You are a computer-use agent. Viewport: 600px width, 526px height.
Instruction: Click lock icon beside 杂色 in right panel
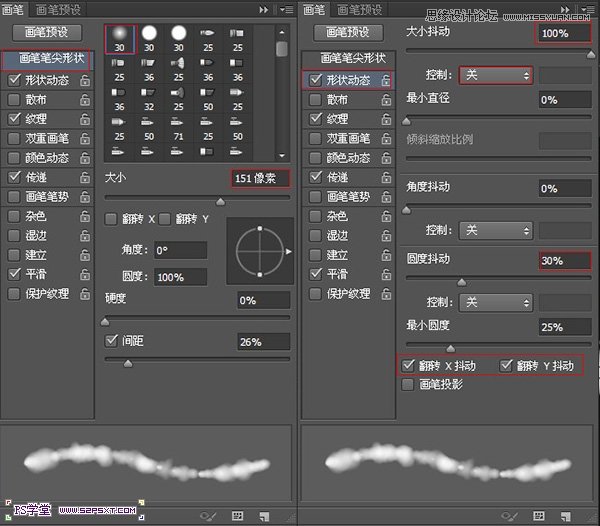386,216
